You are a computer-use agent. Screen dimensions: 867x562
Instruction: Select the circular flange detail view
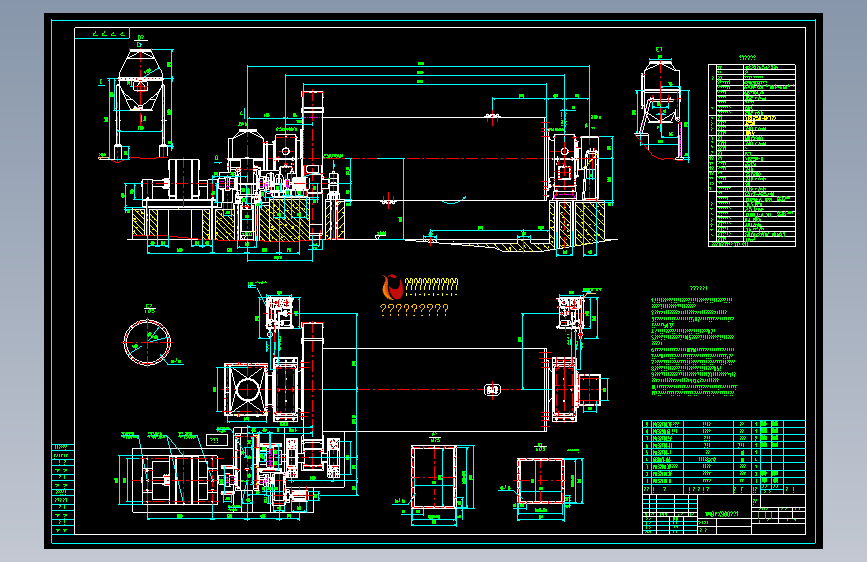pyautogui.click(x=147, y=342)
